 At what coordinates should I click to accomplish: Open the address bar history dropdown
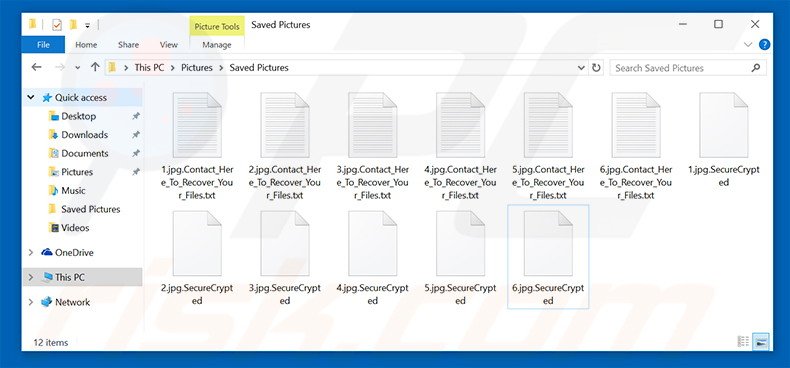(x=581, y=68)
